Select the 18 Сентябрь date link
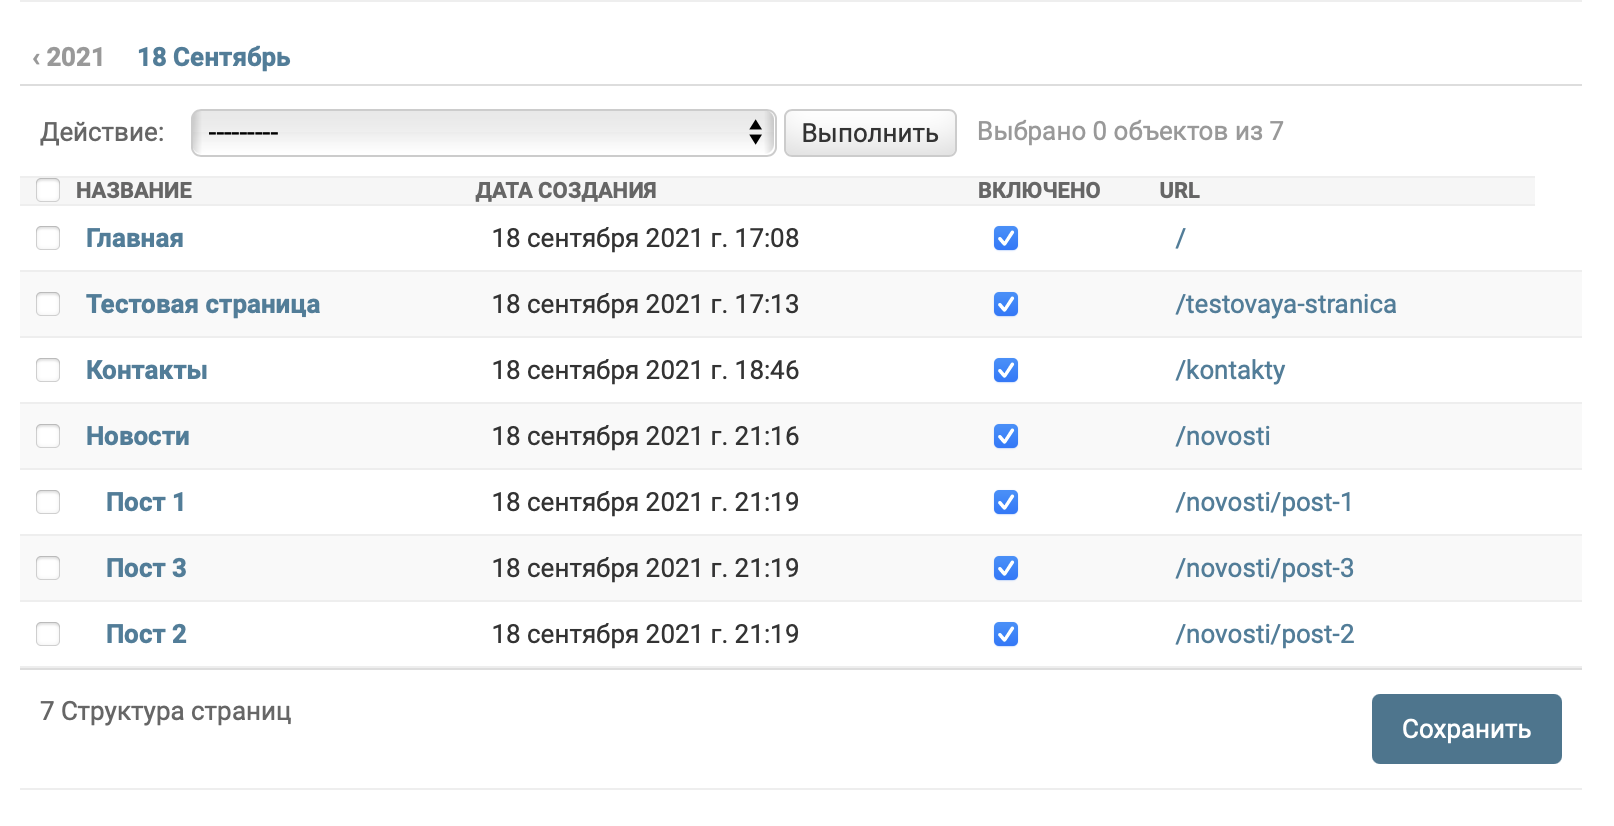Viewport: 1614px width, 826px height. click(214, 57)
